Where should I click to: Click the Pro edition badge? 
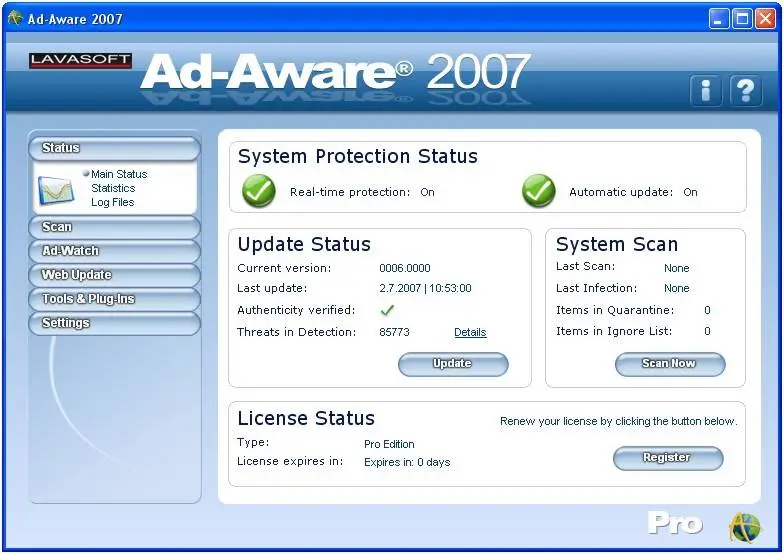coord(675,524)
